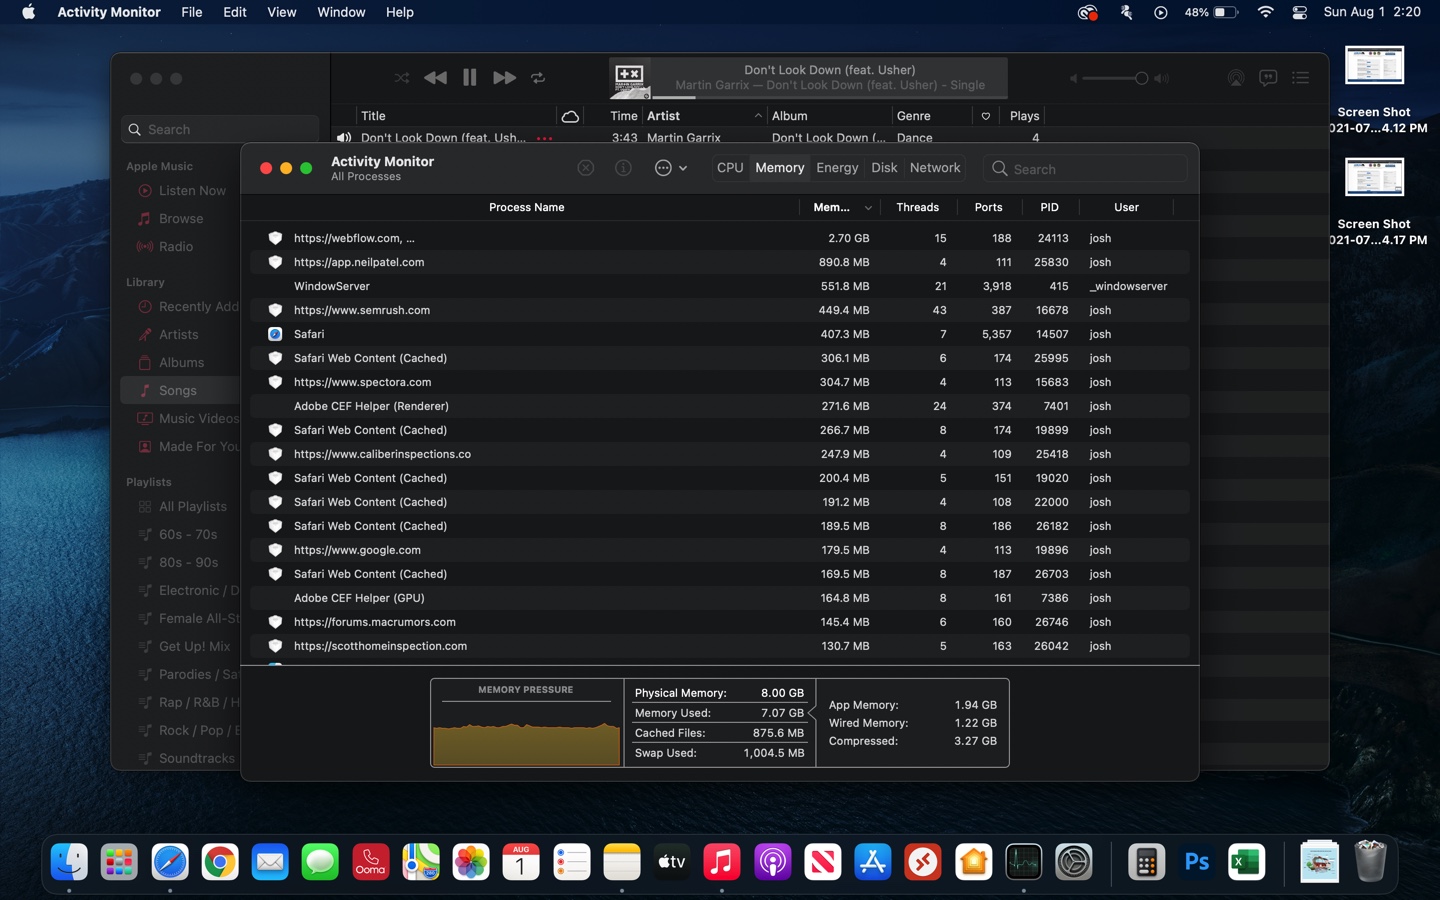Show lyrics using the speech bubble icon

point(1268,78)
